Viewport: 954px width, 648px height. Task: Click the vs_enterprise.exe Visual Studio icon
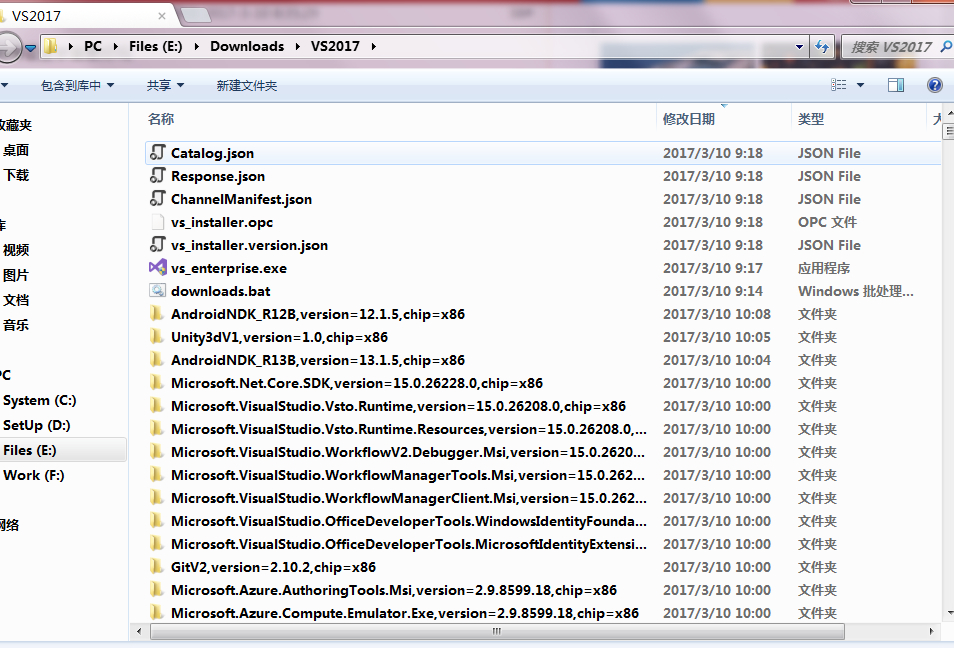coord(158,267)
